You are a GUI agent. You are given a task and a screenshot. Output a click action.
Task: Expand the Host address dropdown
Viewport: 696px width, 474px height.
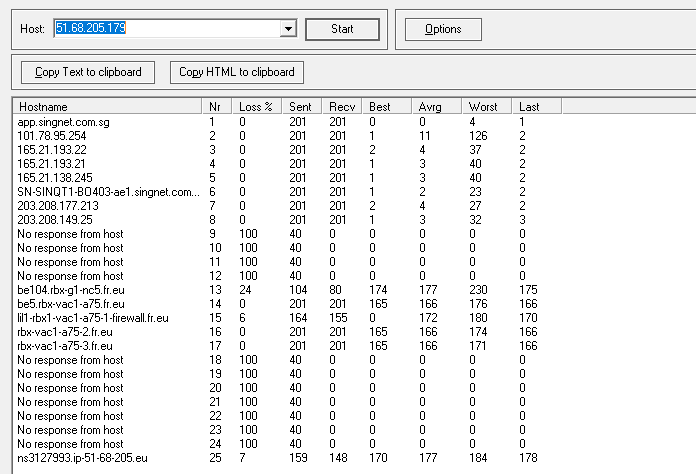tap(289, 29)
